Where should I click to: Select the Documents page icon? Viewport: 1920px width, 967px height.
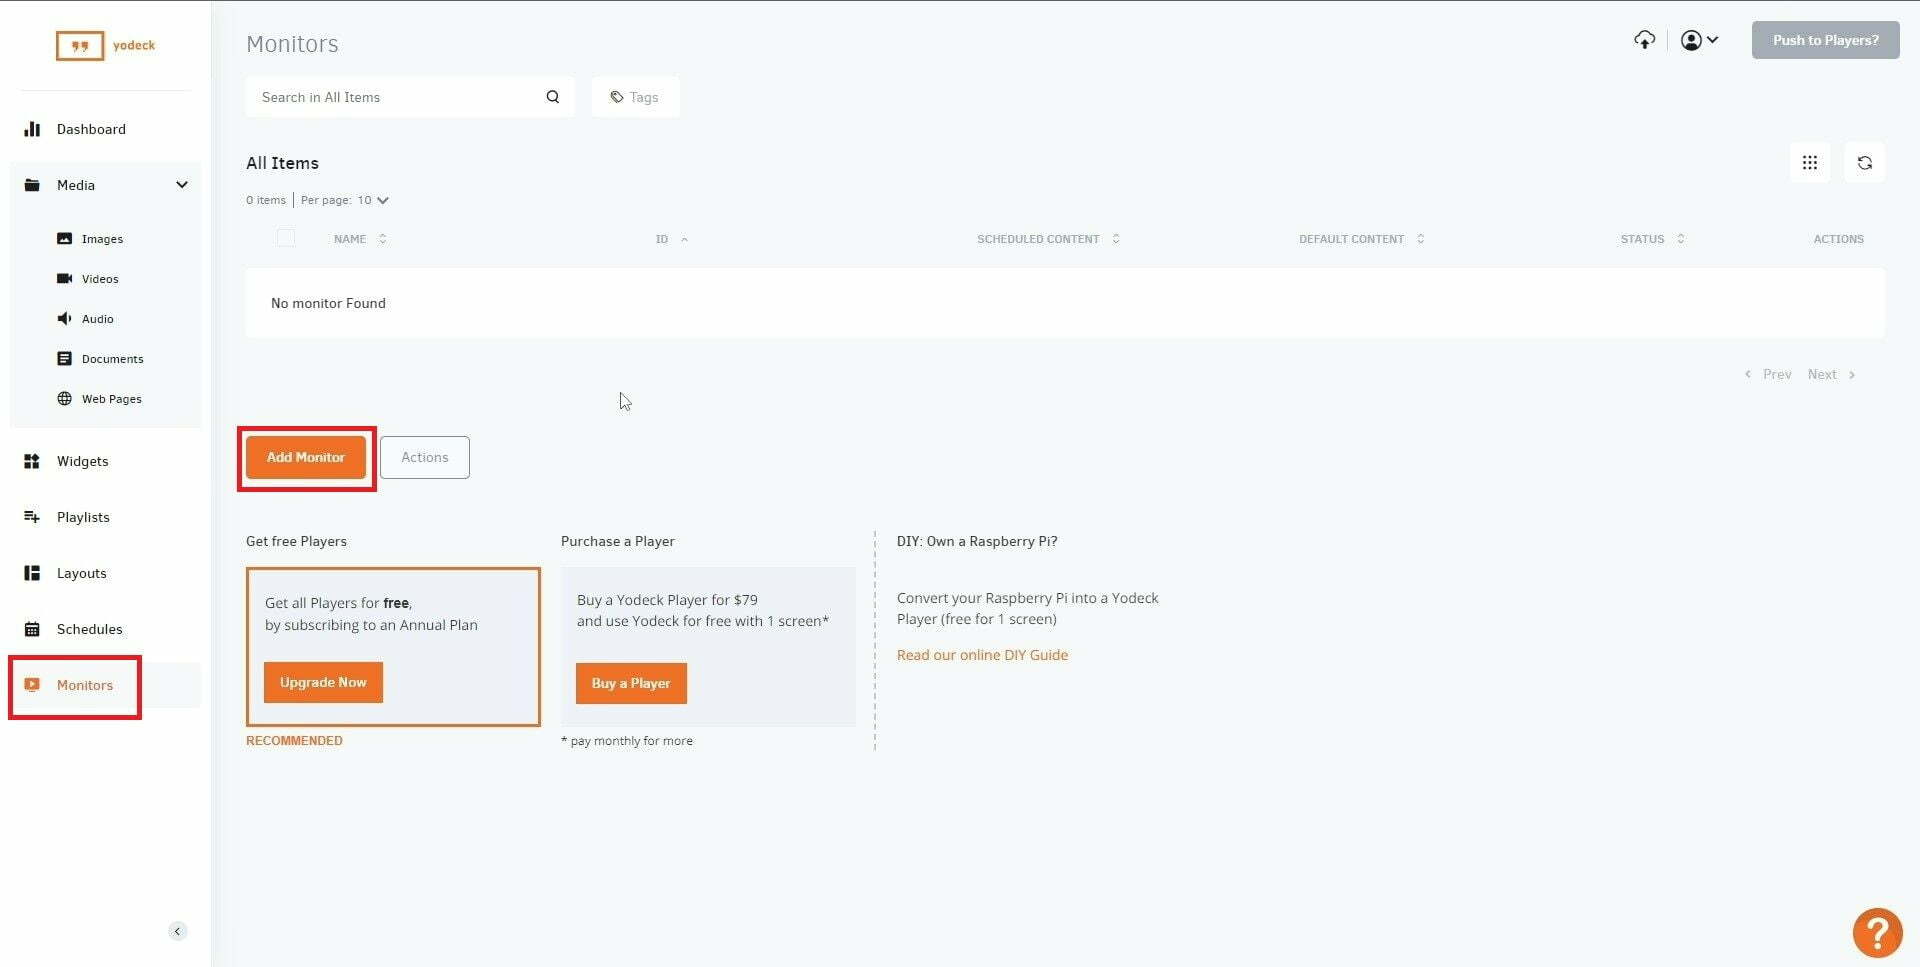(65, 359)
